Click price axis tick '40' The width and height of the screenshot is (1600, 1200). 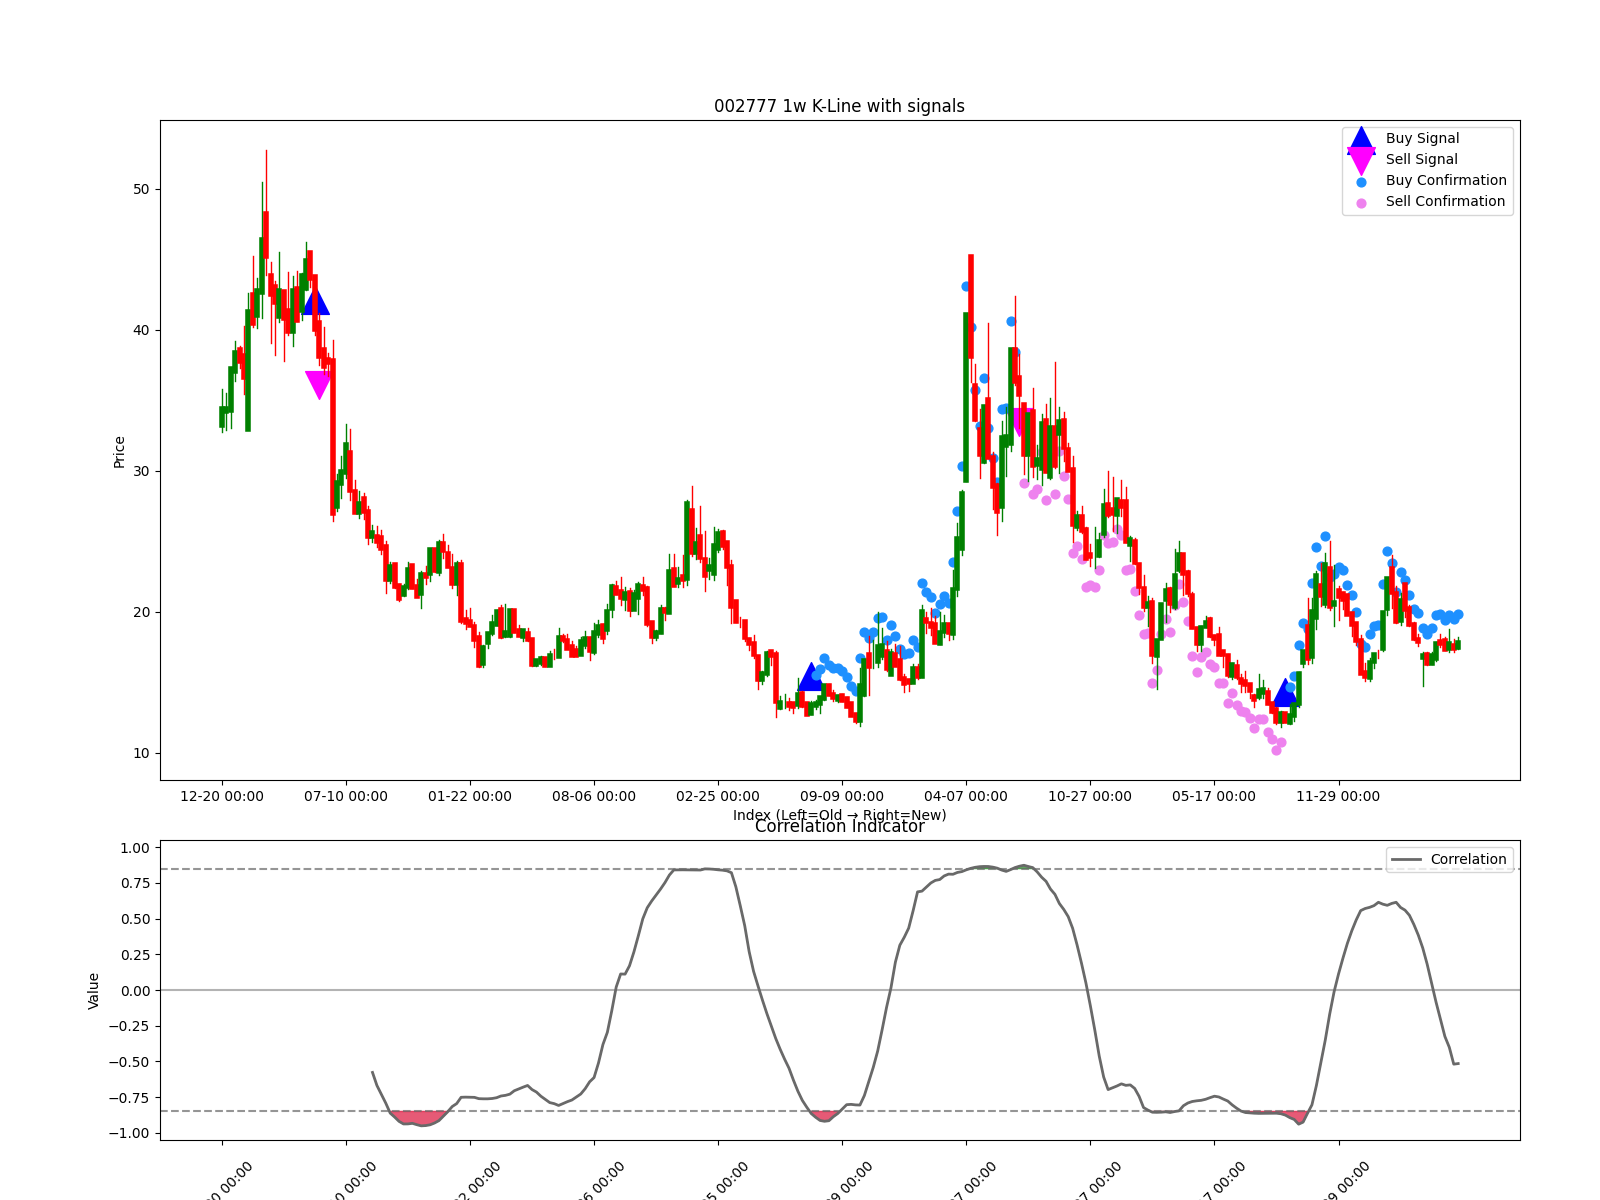[141, 330]
